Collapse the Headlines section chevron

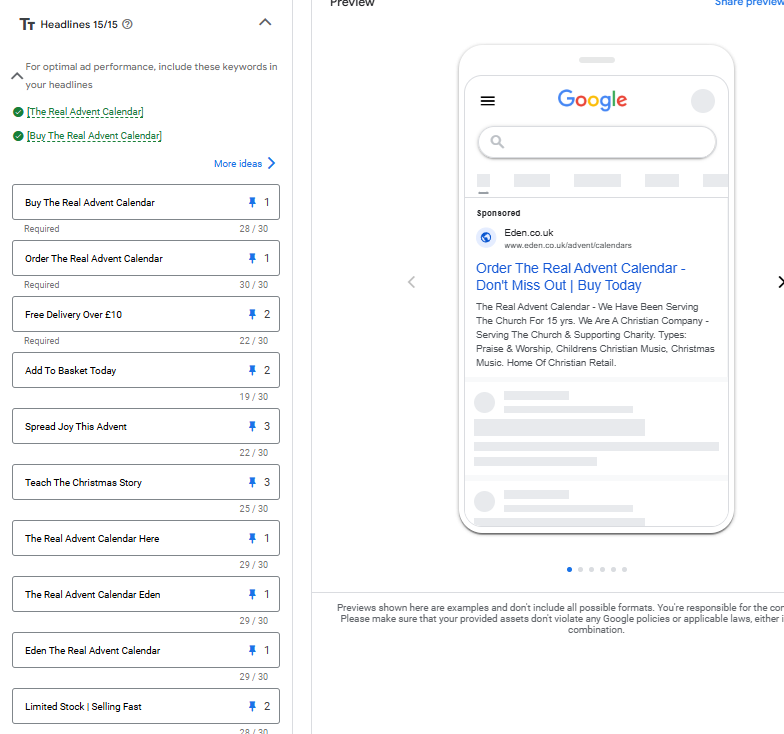[x=265, y=22]
